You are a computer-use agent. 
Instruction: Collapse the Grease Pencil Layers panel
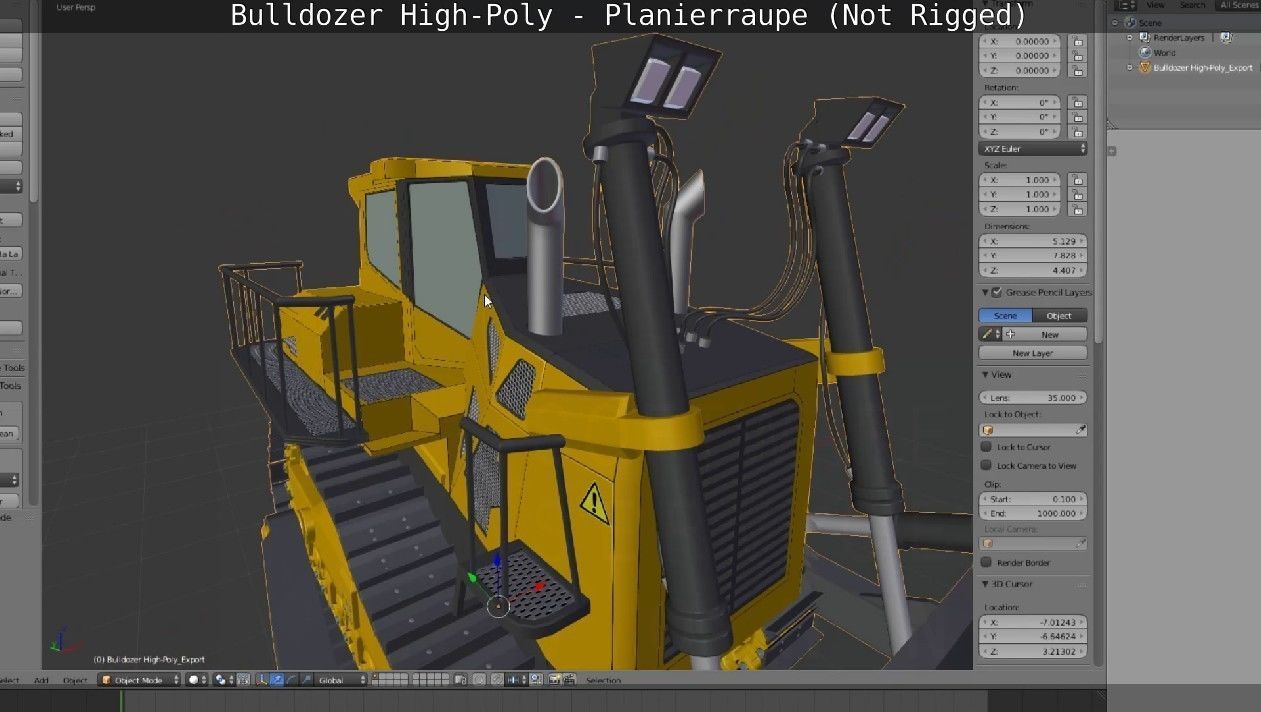[985, 292]
